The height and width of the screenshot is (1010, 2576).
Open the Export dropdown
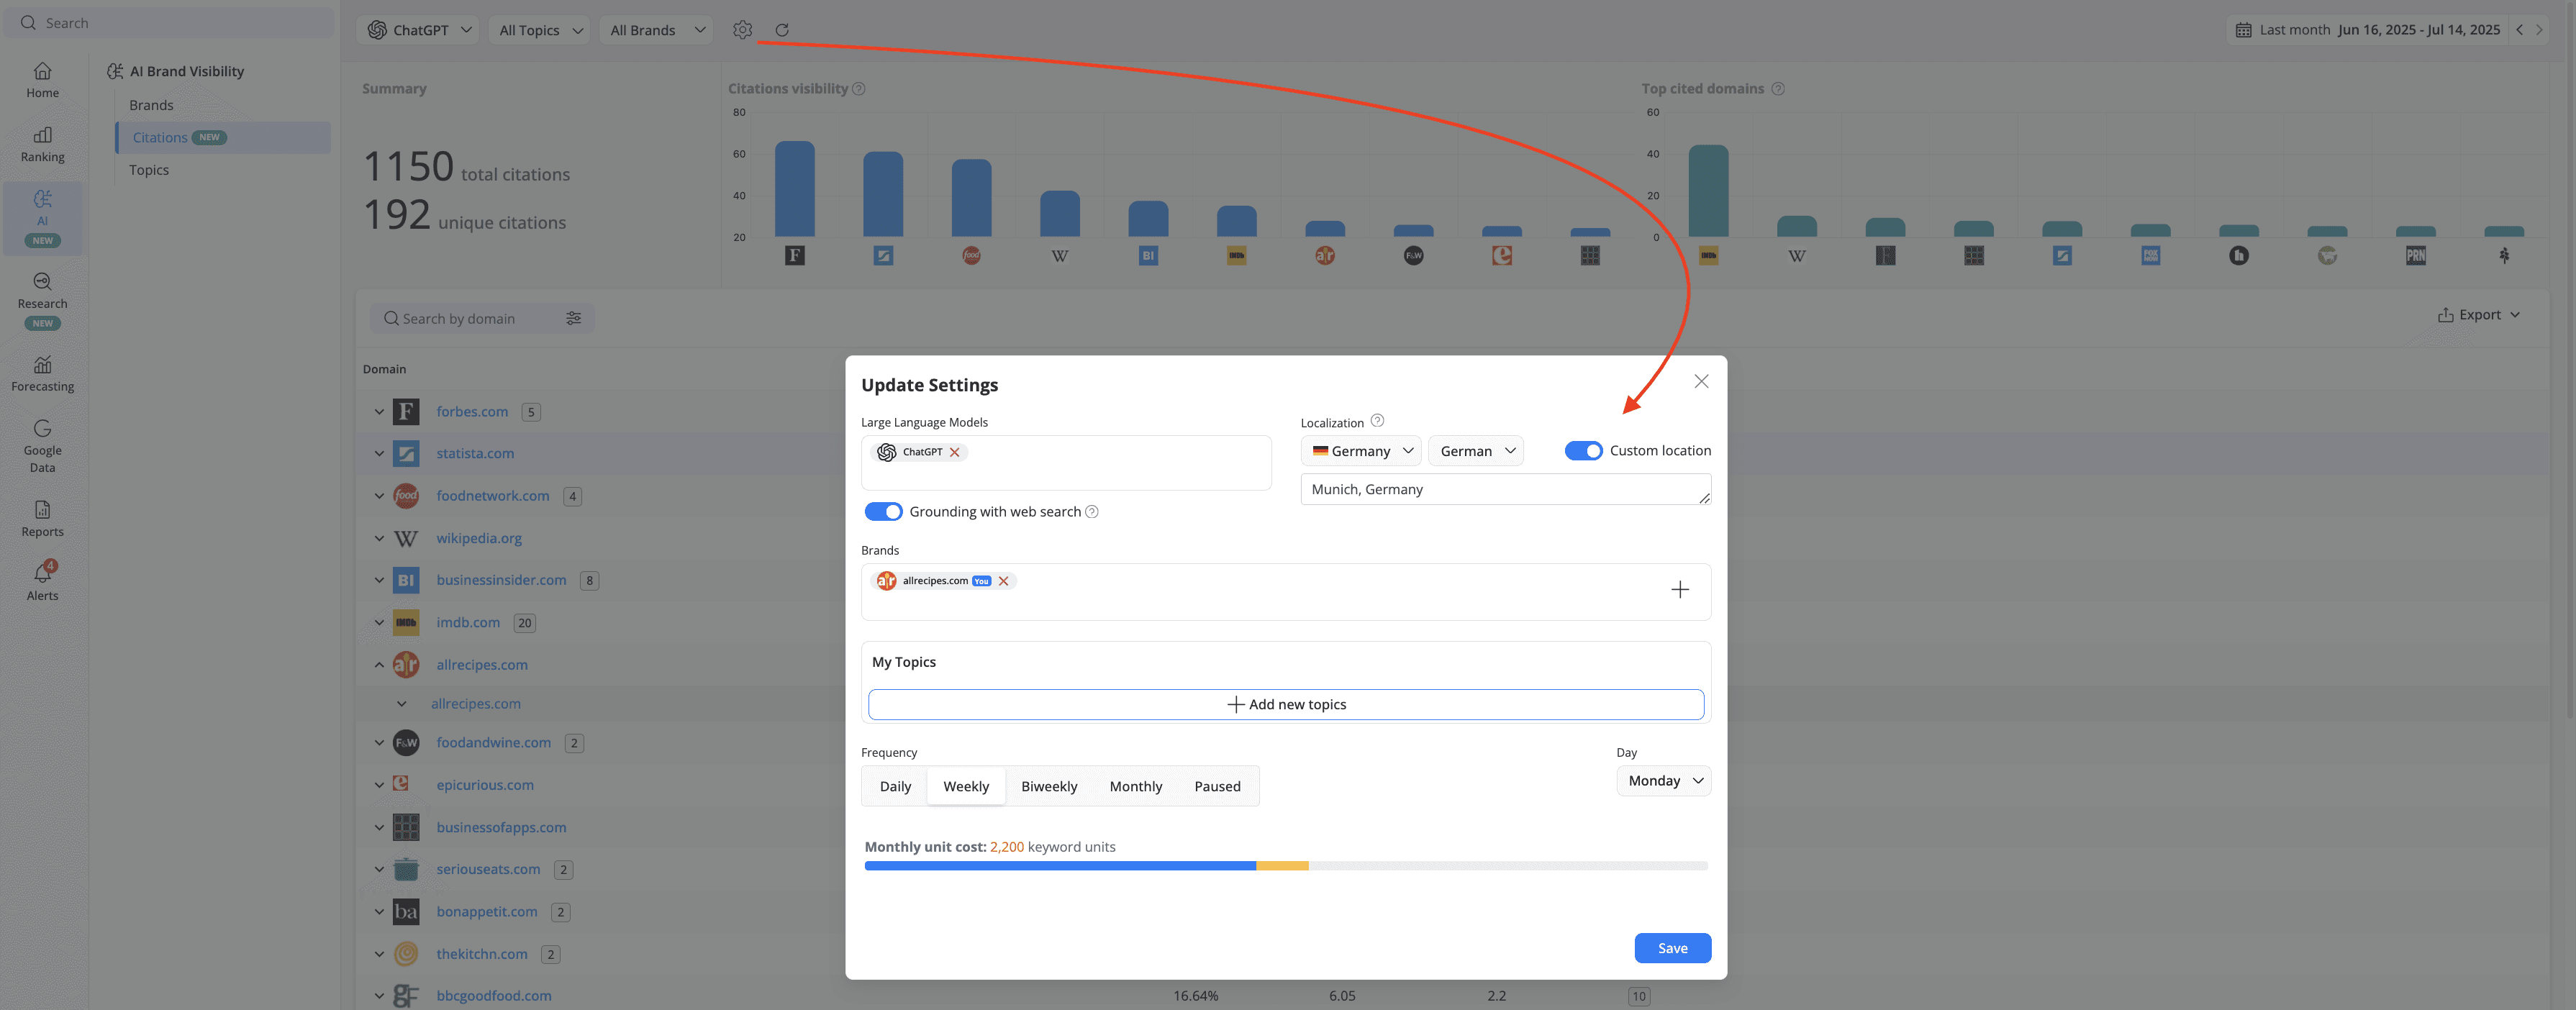2478,315
